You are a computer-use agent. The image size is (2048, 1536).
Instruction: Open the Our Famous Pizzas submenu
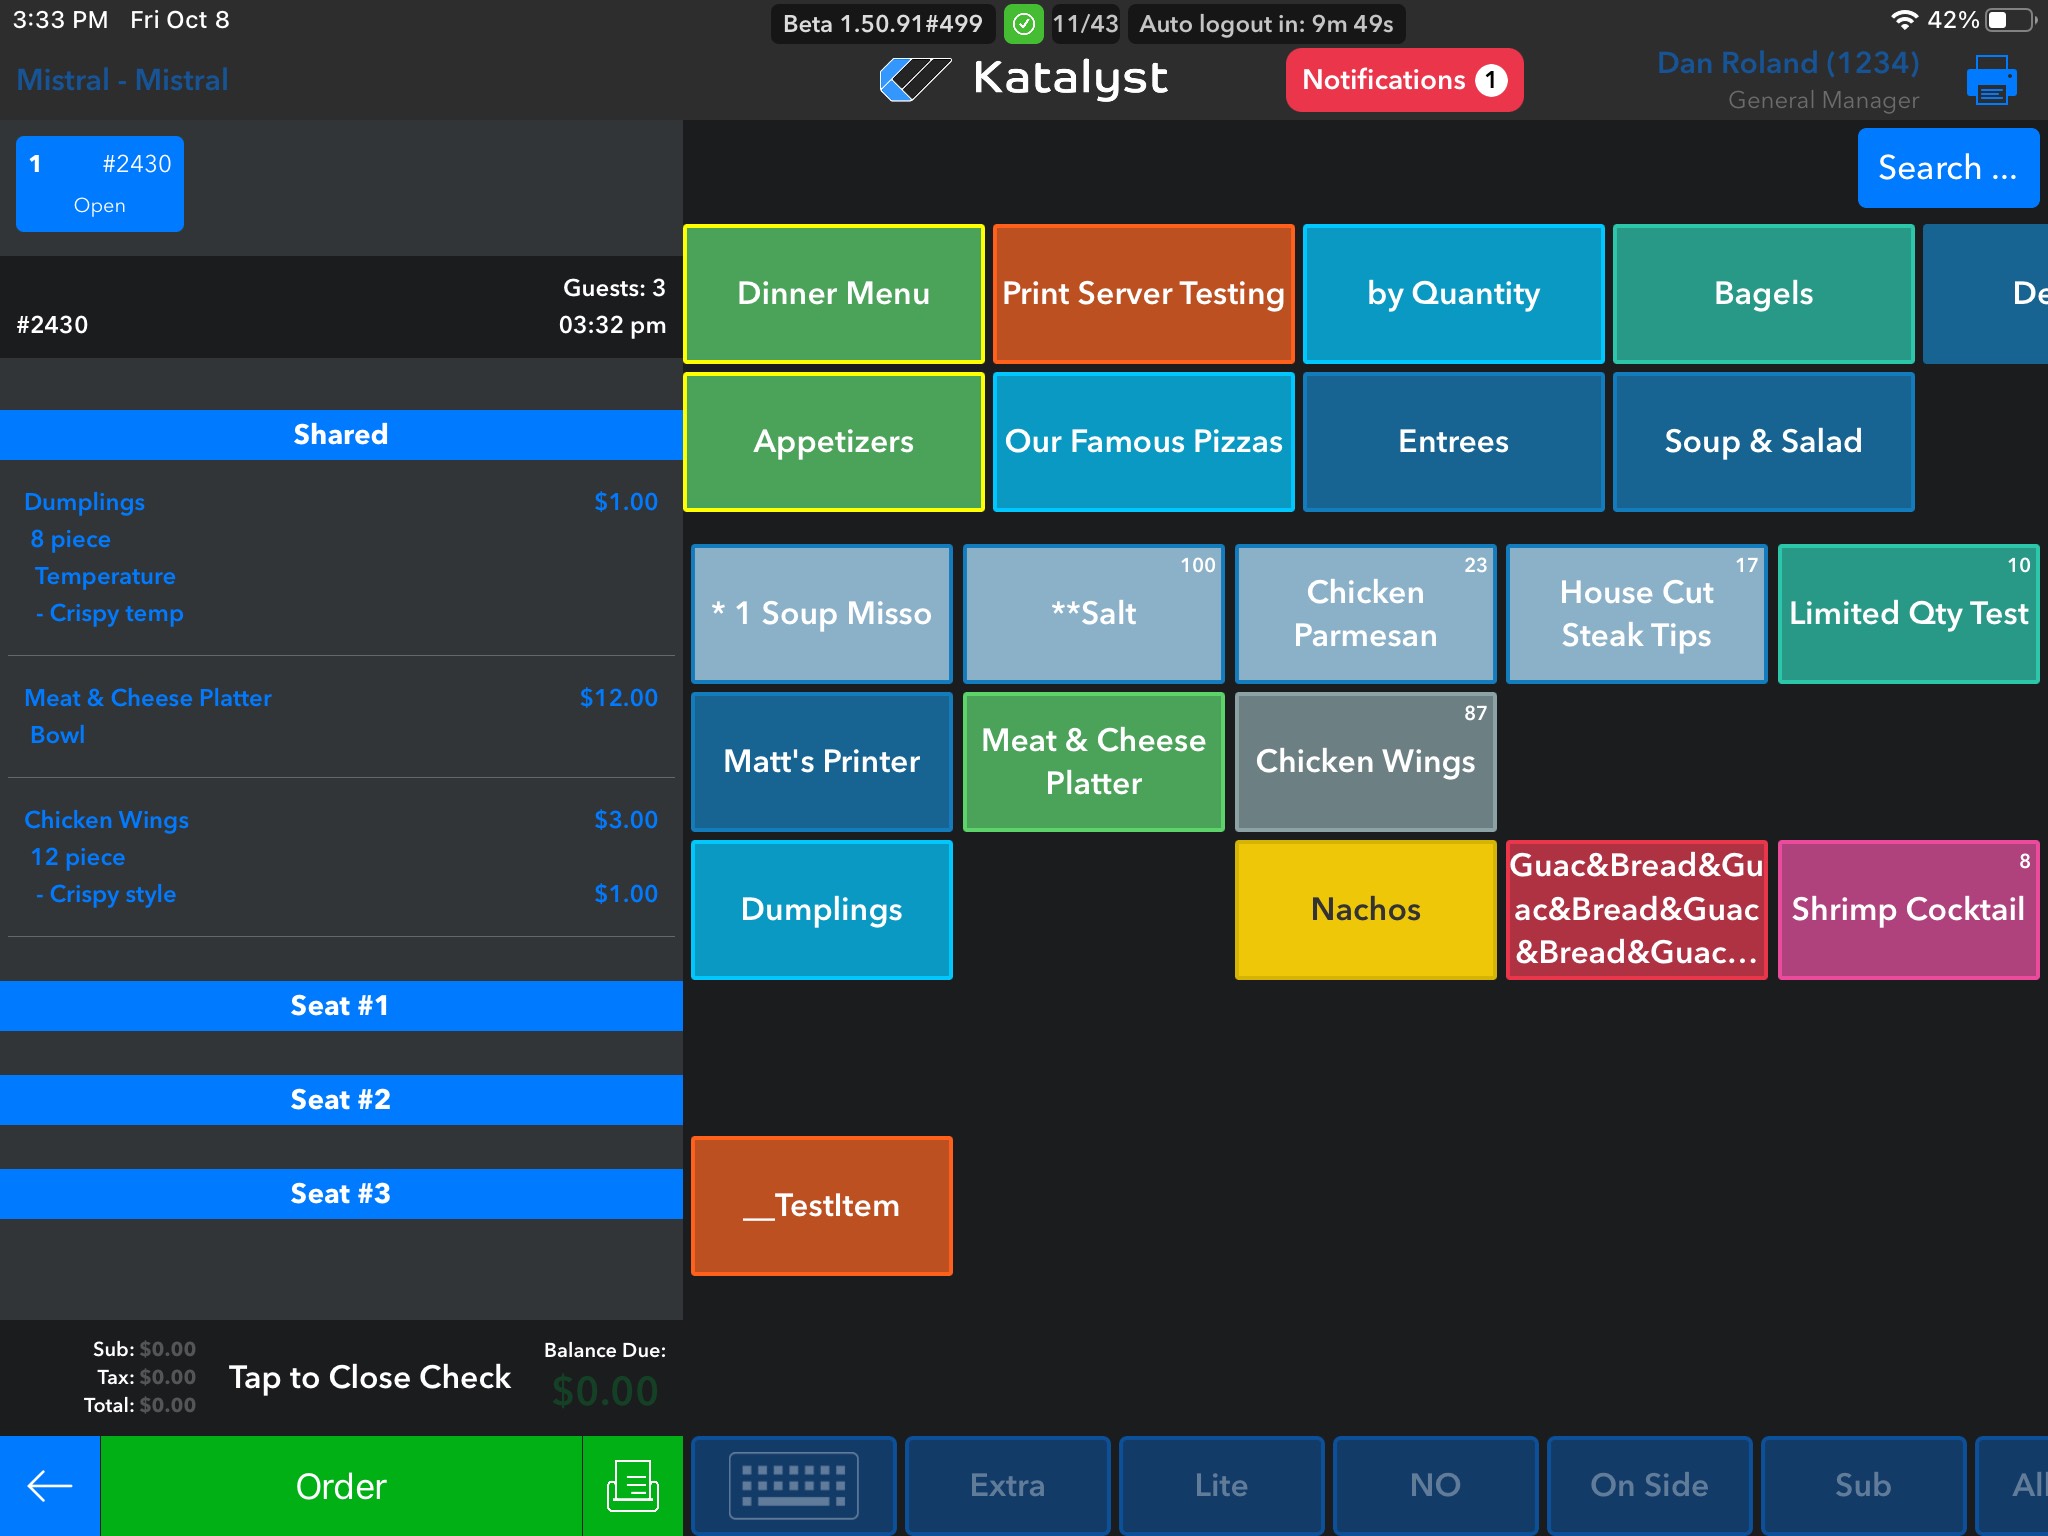coord(1143,442)
